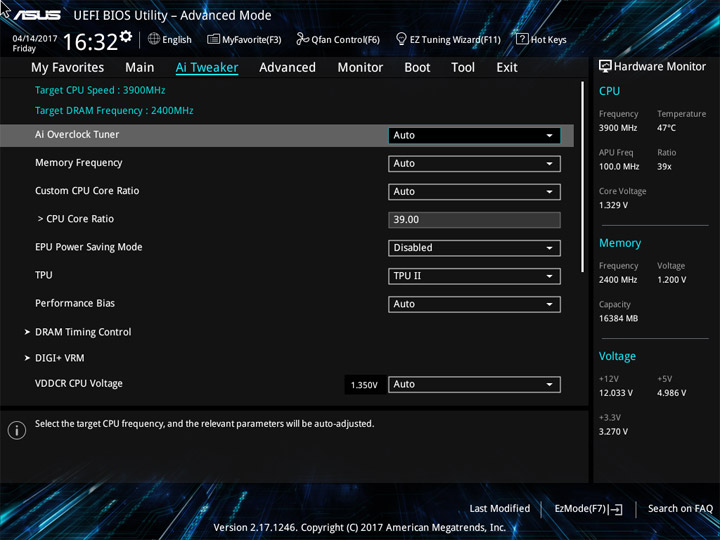Open the Ai Overclock Tuner dropdown
Image resolution: width=720 pixels, height=540 pixels.
[474, 135]
